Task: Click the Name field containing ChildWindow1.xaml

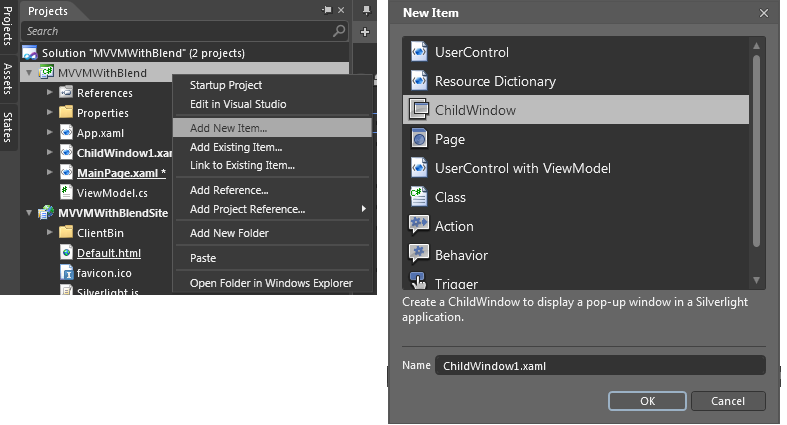Action: [x=600, y=365]
